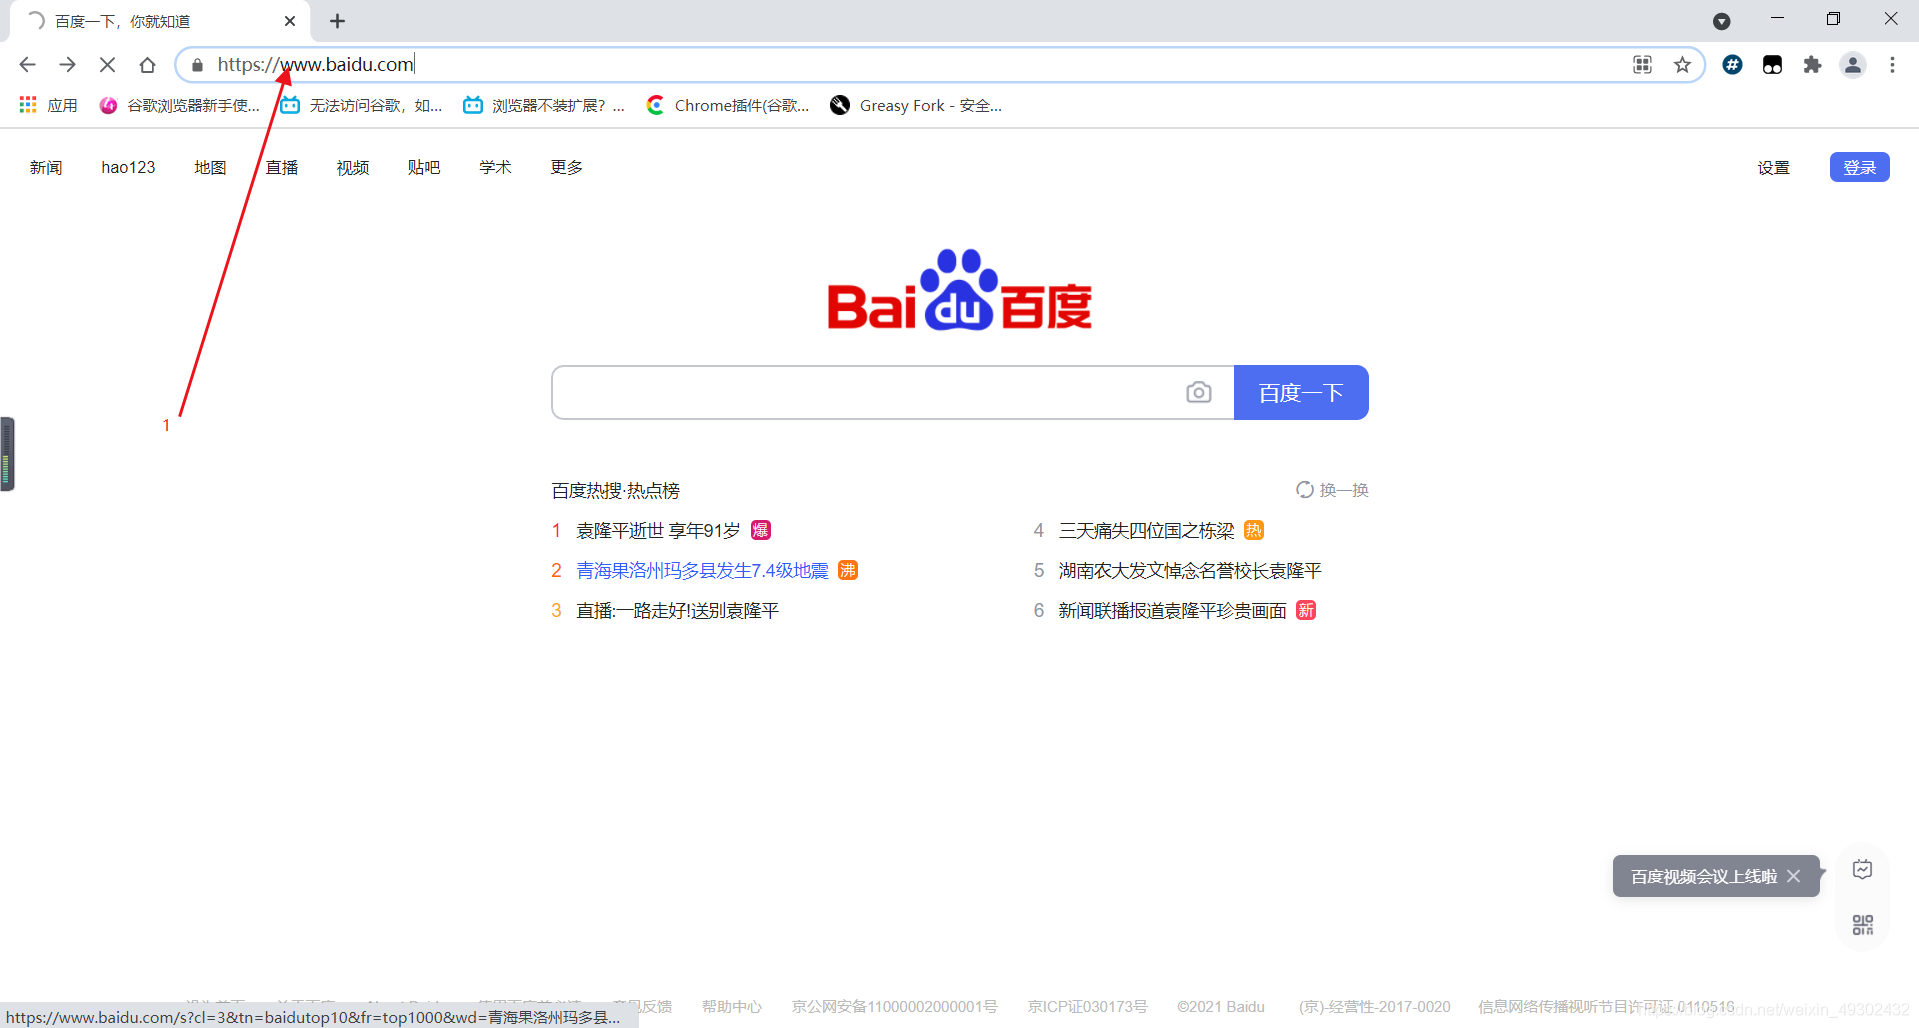1919x1028 pixels.
Task: Open hot search 新闻联播报道袁隆平珍贵画面
Action: pyautogui.click(x=1172, y=611)
